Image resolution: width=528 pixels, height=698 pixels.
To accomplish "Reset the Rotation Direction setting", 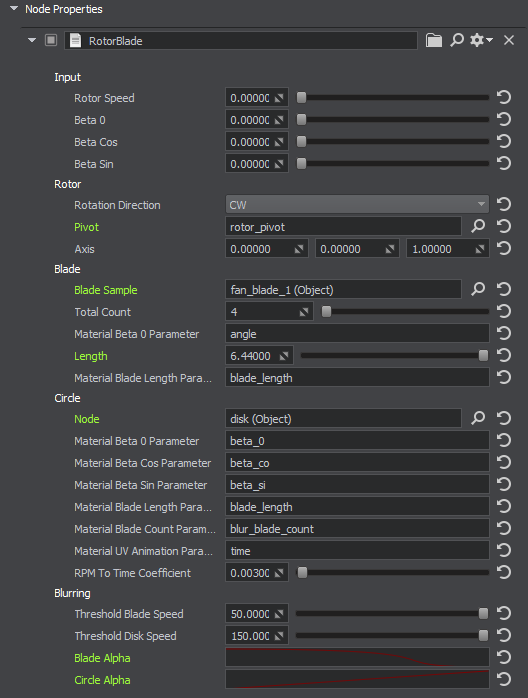I will coord(504,204).
